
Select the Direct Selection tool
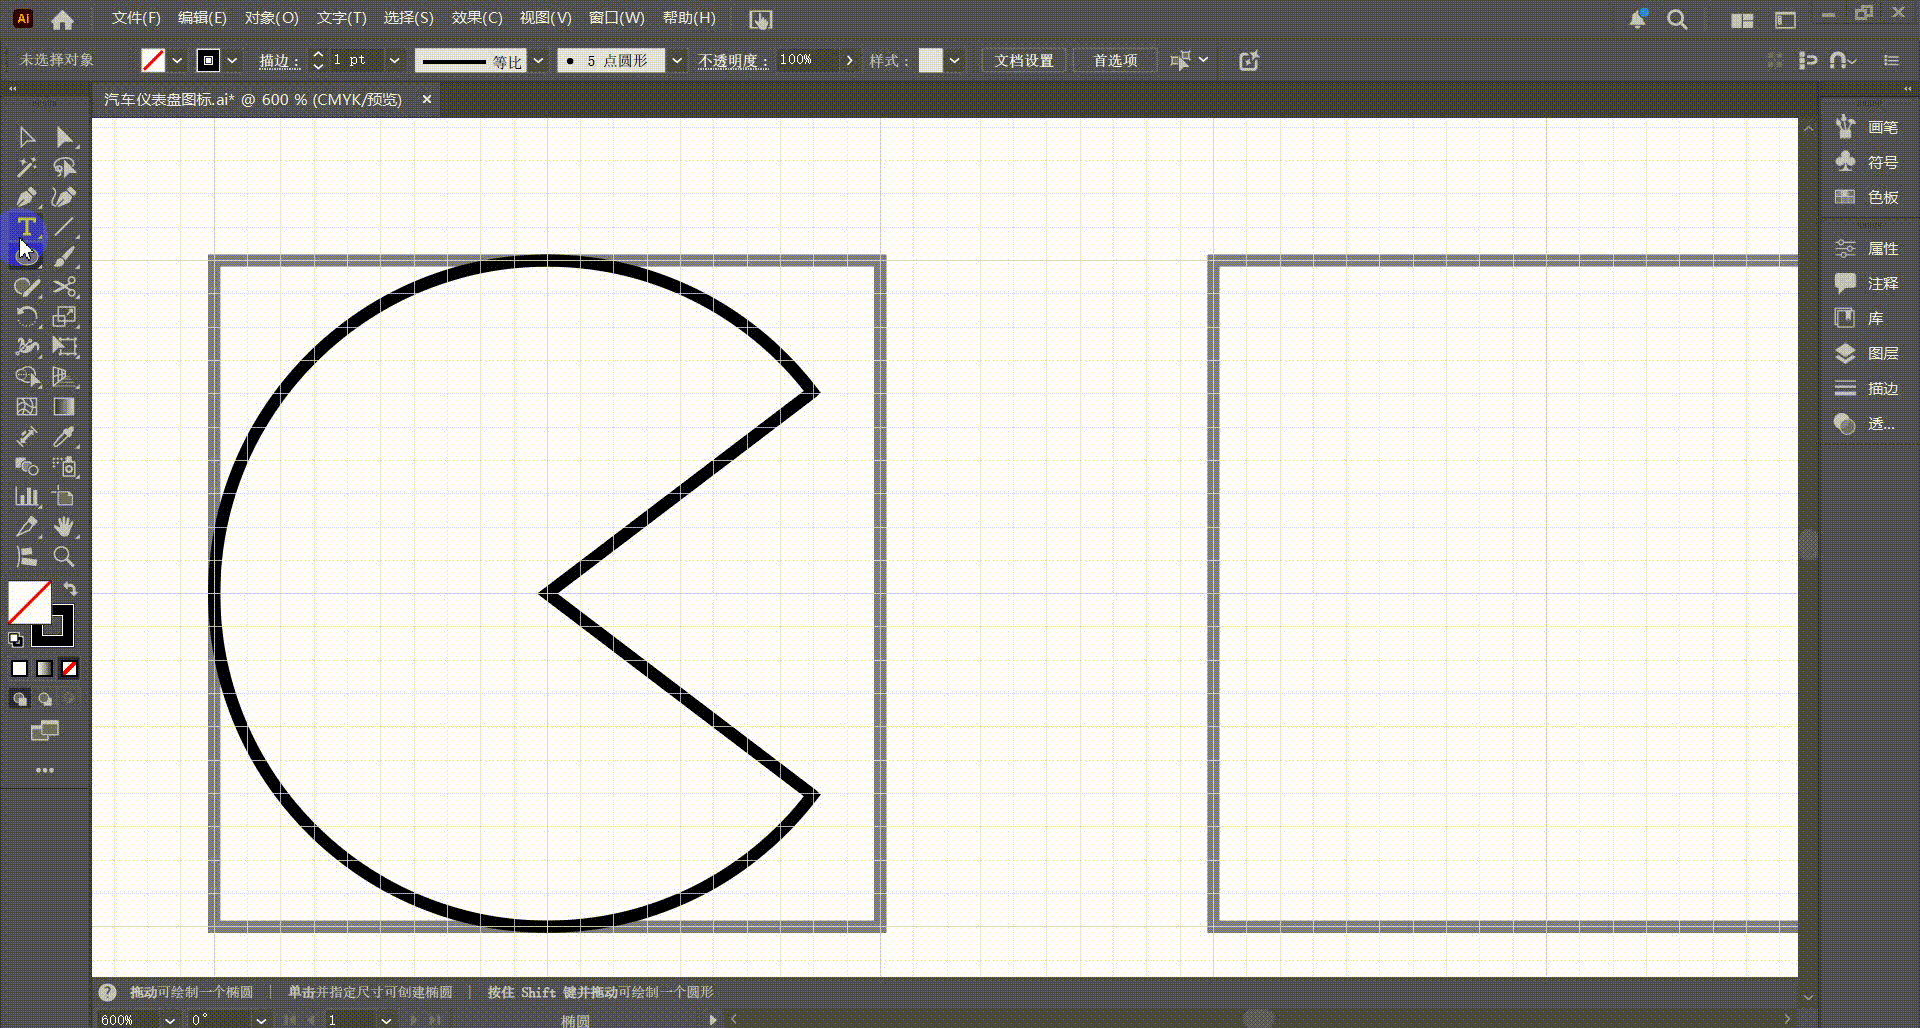coord(64,137)
